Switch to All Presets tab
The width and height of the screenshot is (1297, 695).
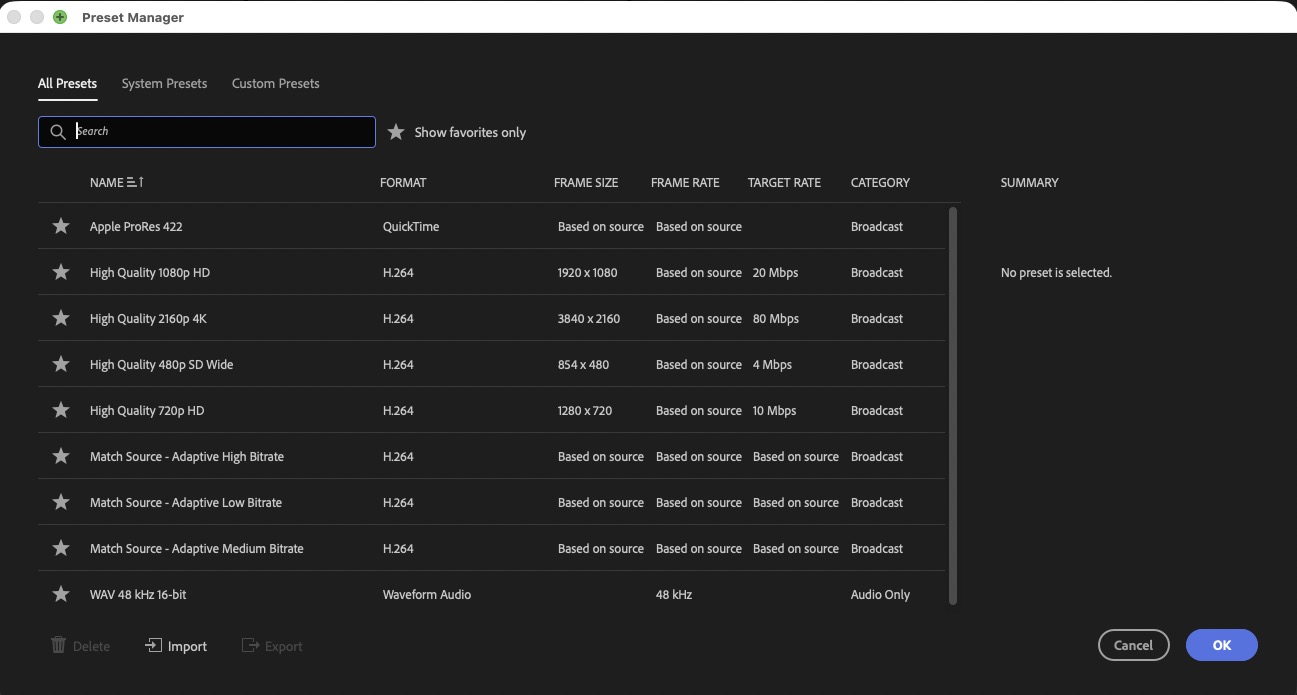pyautogui.click(x=67, y=83)
